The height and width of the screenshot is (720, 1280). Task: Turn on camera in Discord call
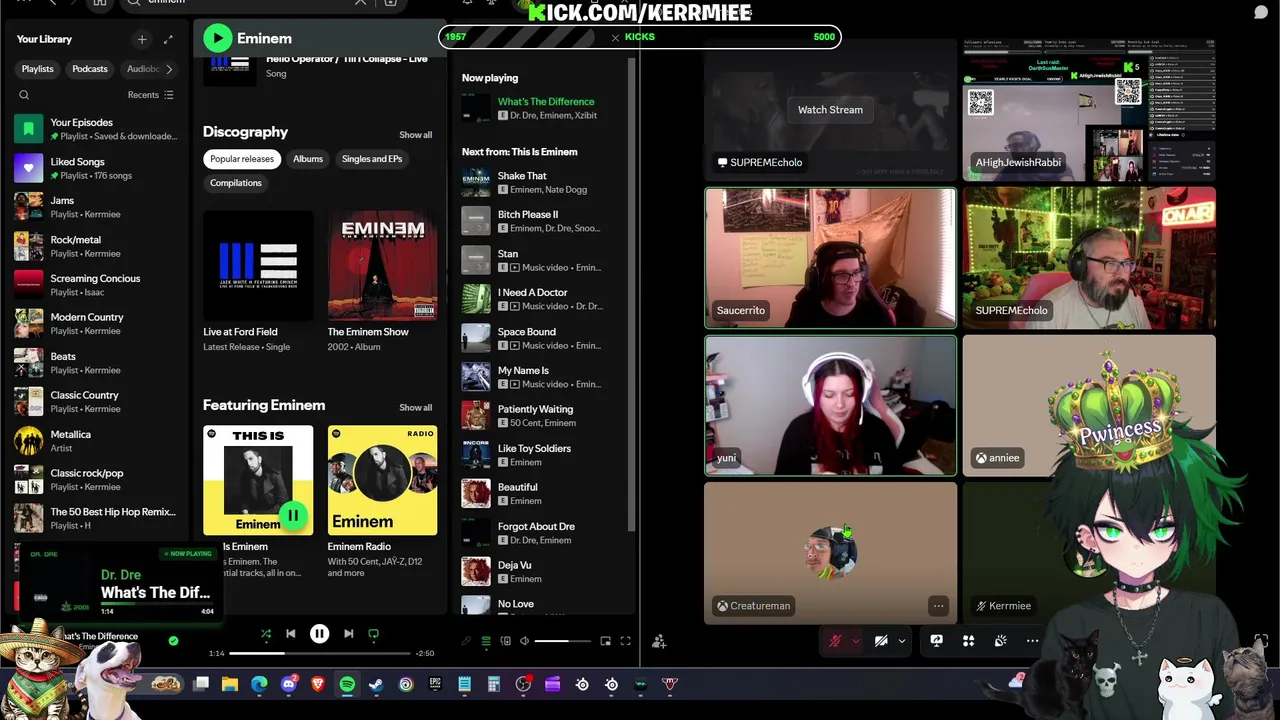tap(881, 641)
